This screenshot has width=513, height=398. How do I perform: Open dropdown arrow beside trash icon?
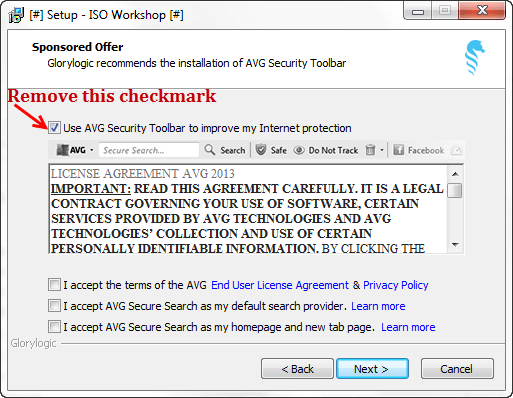pos(382,150)
